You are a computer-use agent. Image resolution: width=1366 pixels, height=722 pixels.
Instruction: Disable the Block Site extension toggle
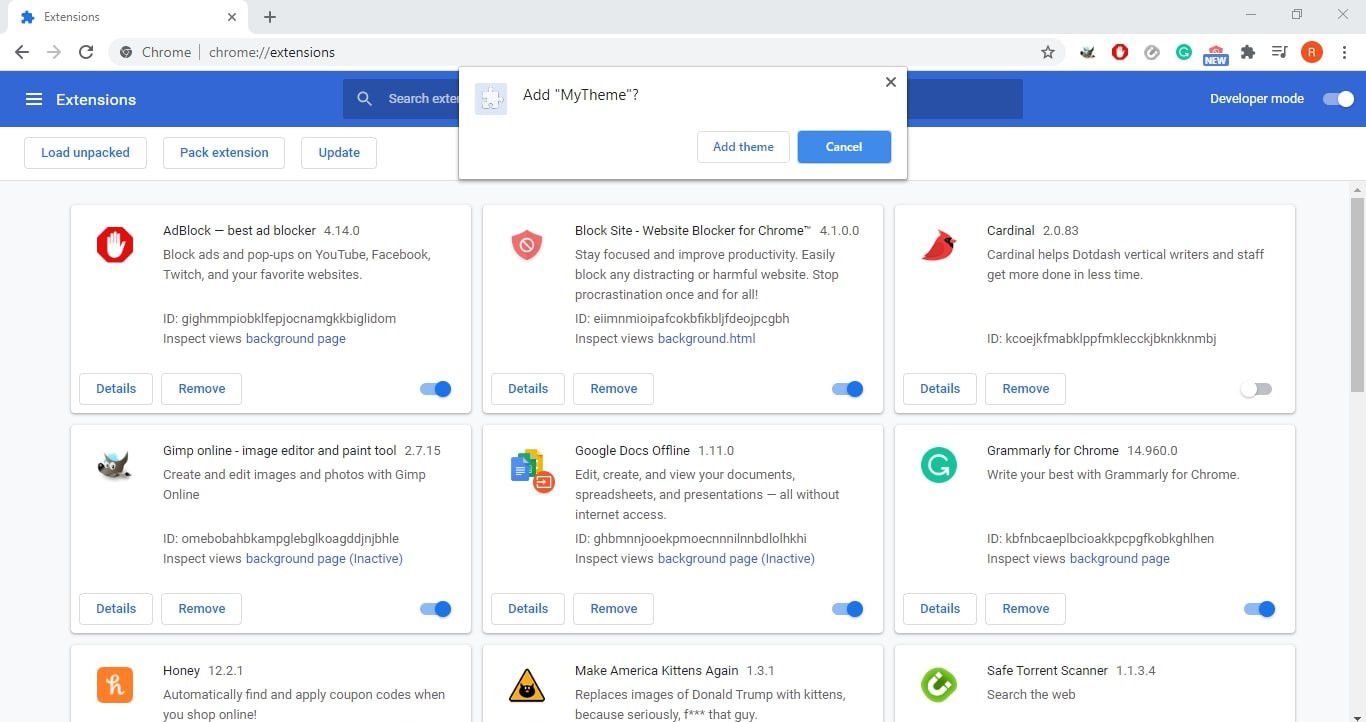[x=848, y=389]
